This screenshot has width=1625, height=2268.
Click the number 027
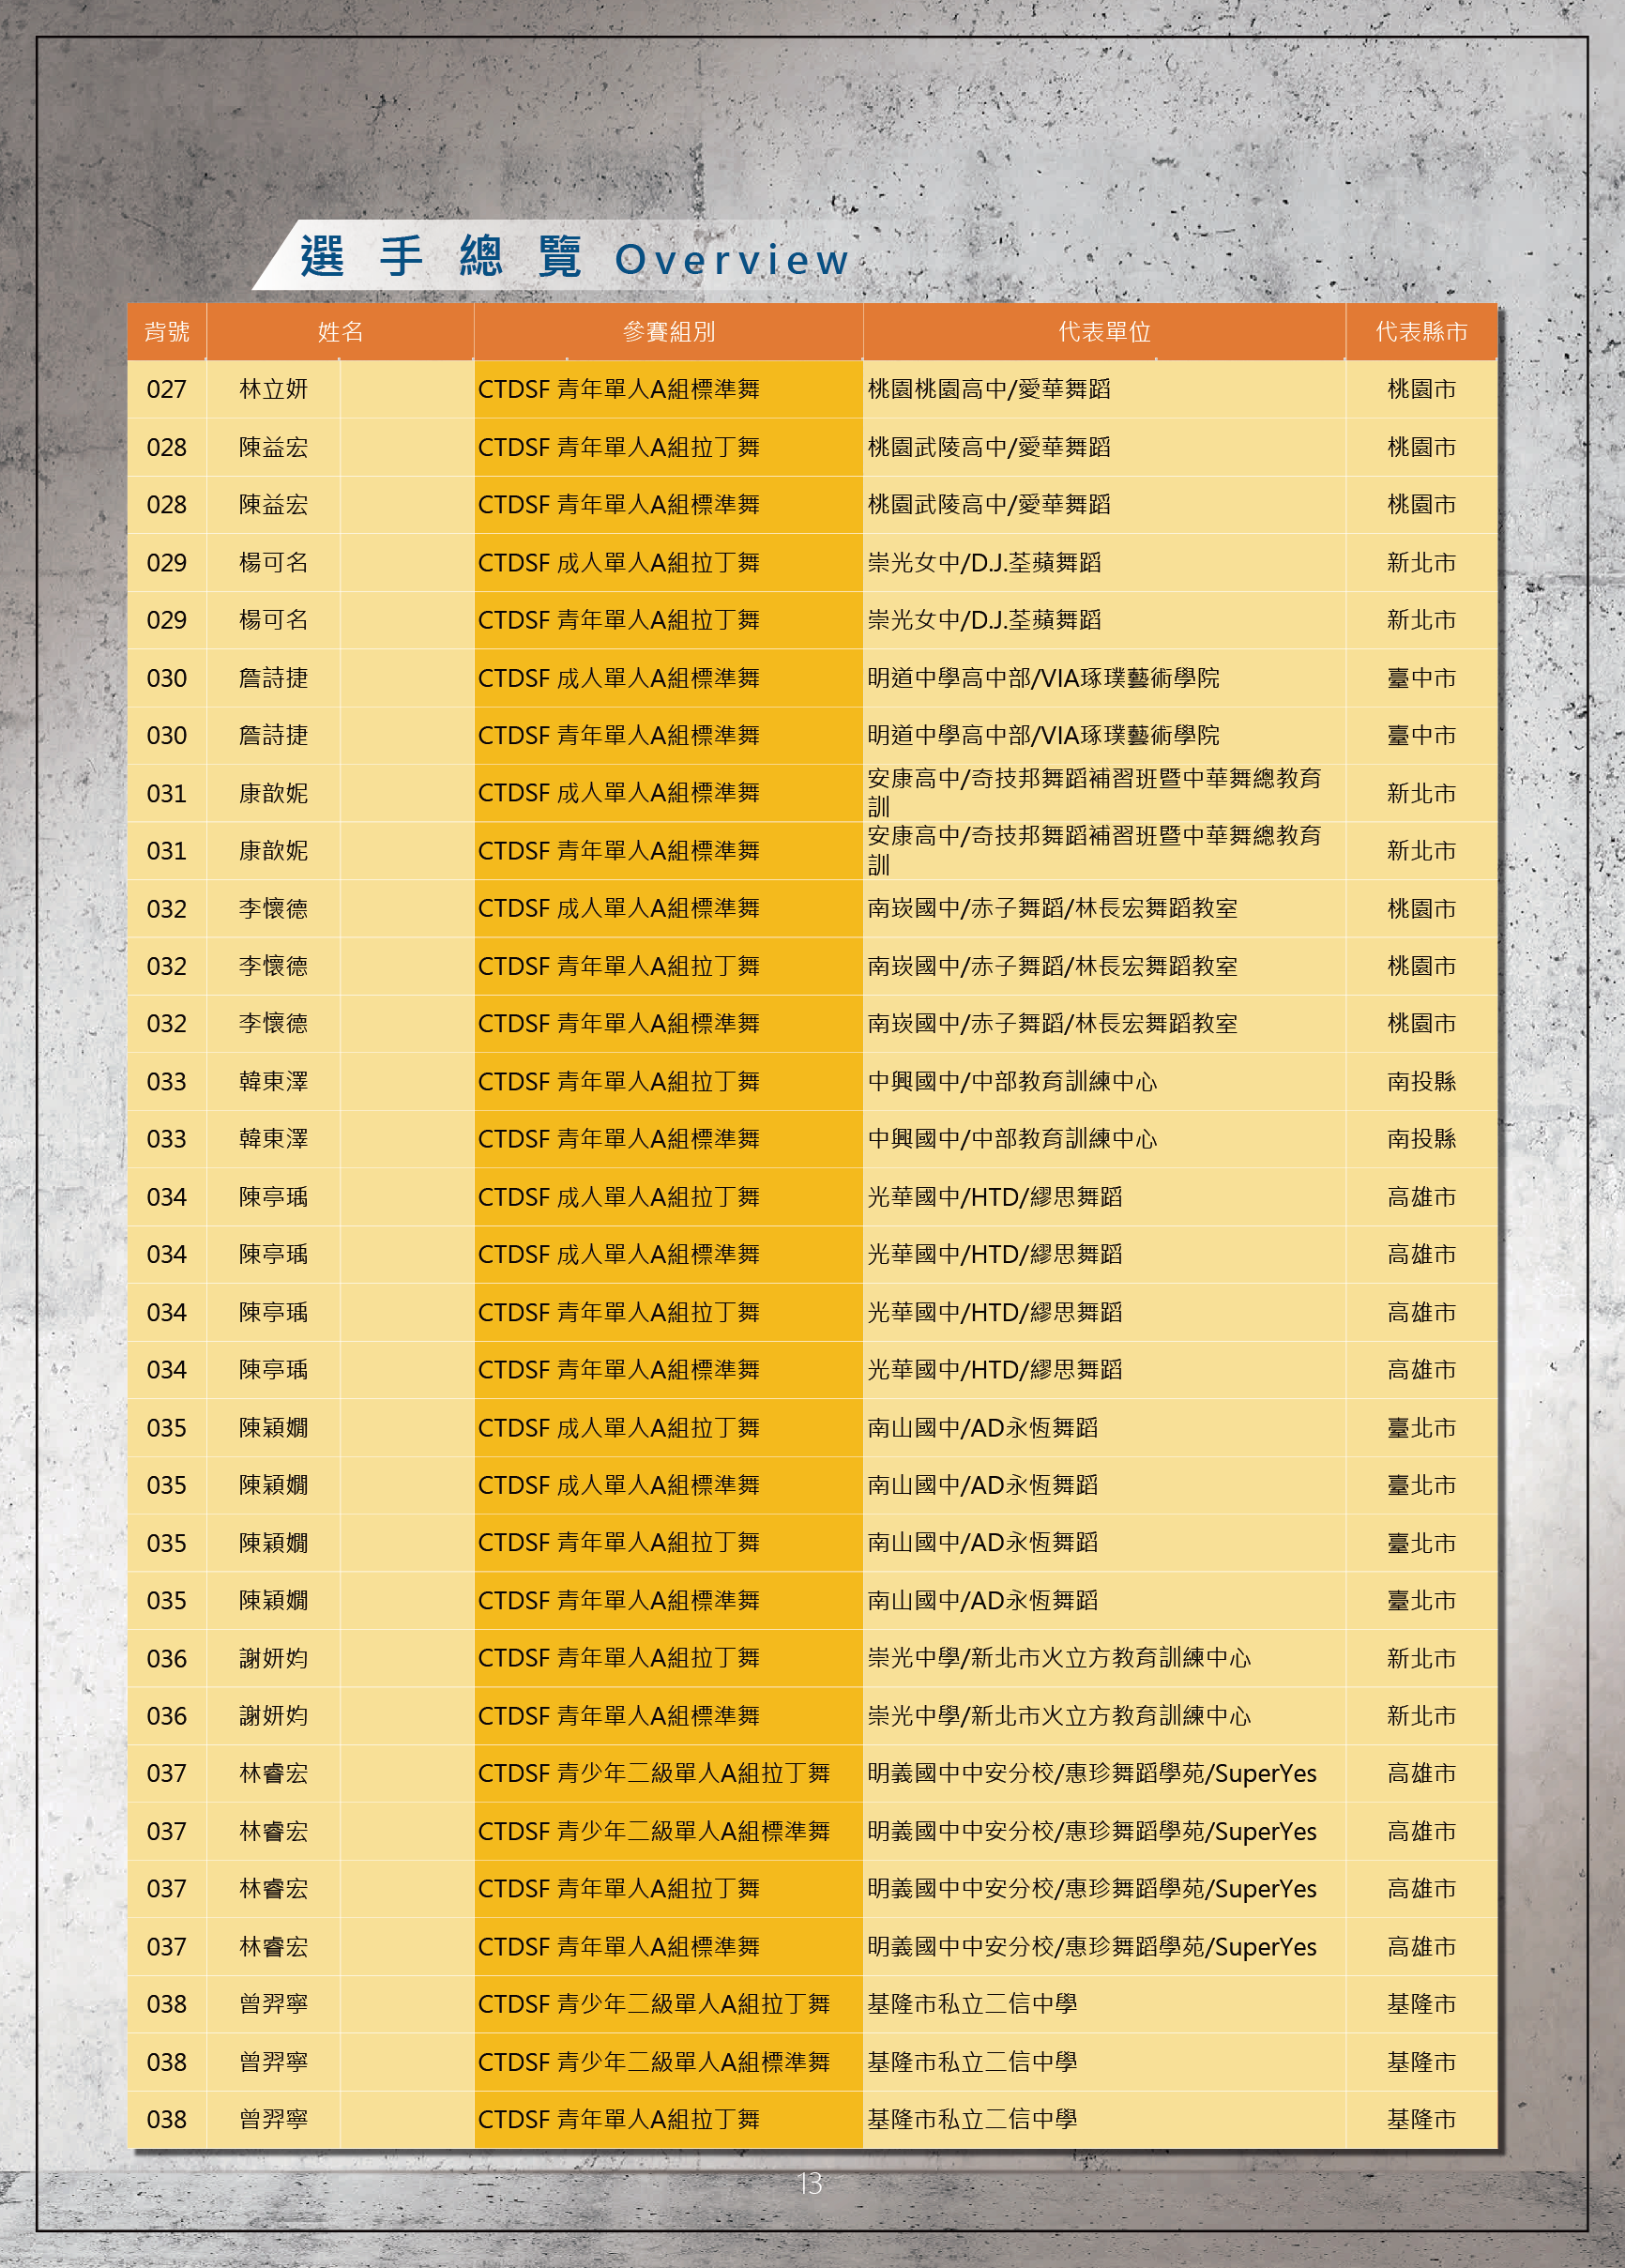[166, 390]
